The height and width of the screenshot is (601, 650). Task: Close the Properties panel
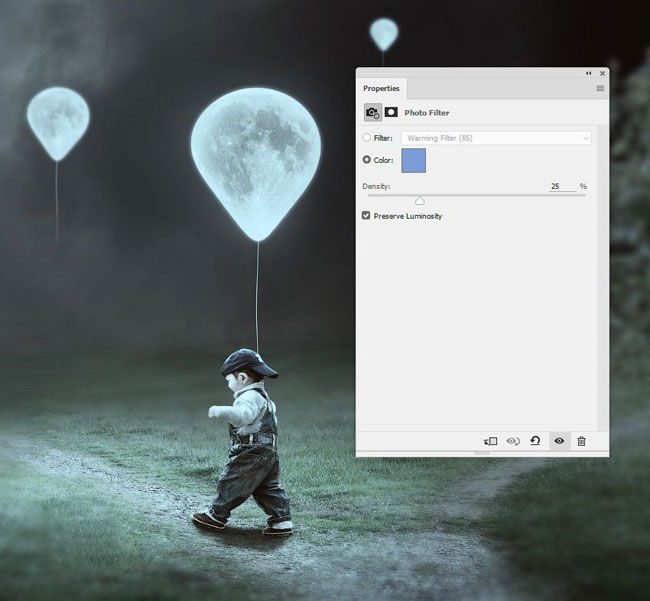(x=602, y=73)
